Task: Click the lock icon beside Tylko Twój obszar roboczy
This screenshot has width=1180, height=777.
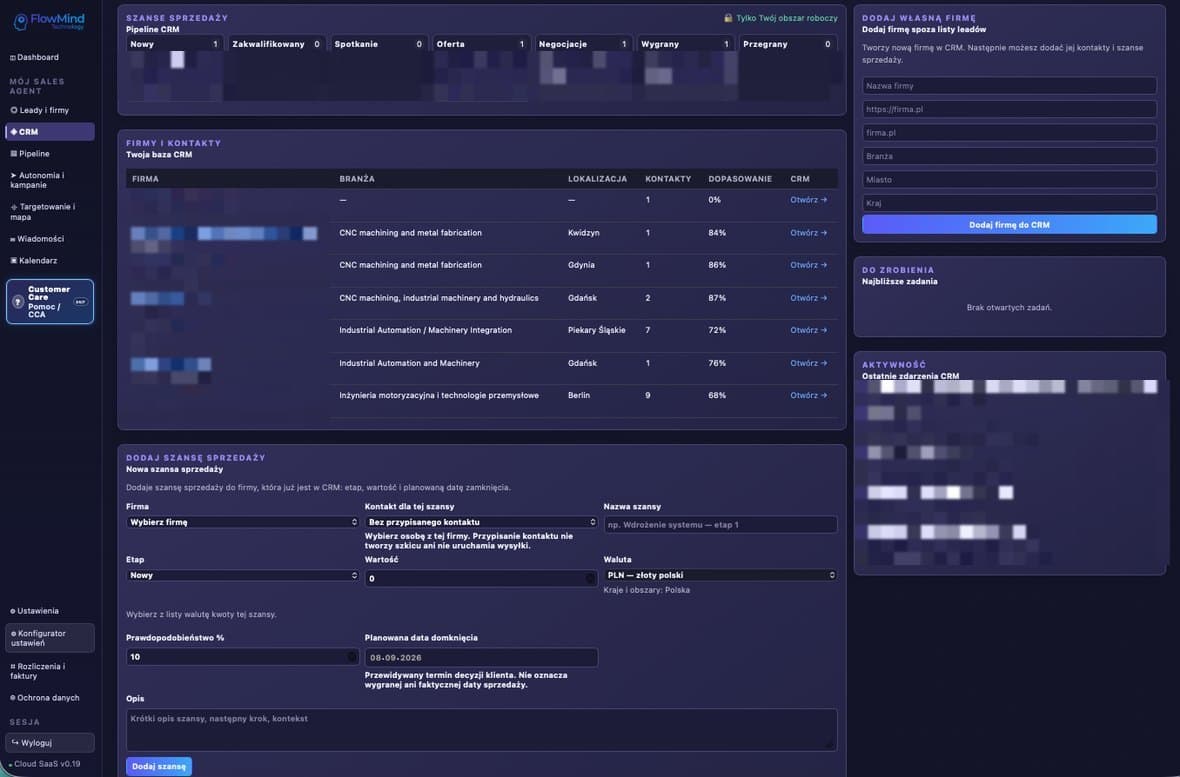Action: click(728, 18)
